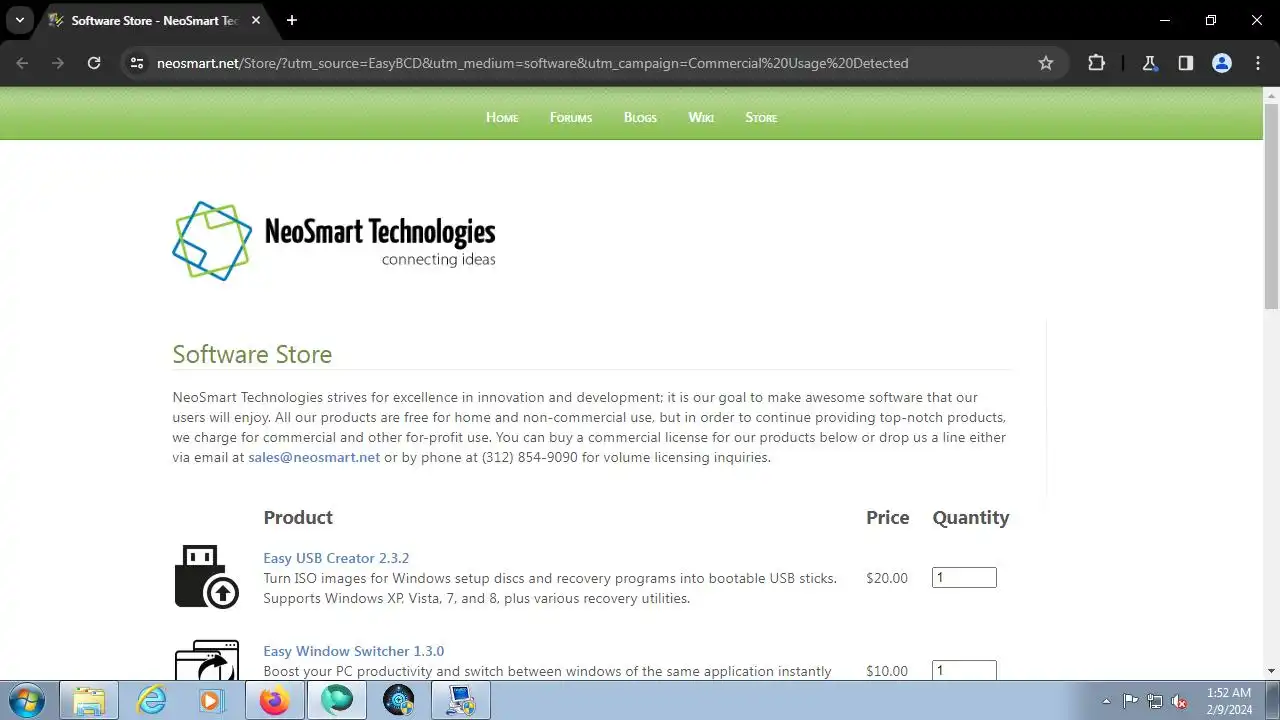Open the Store menu item
1280x720 pixels.
(761, 117)
